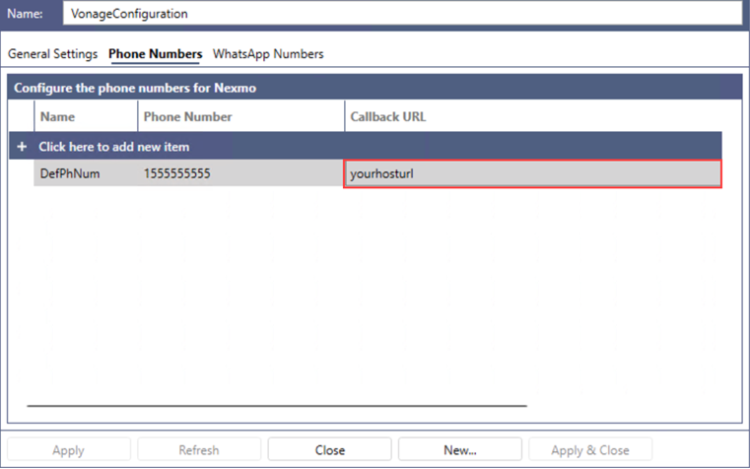750x469 pixels.
Task: Switch to the General Settings tab
Action: 53,53
